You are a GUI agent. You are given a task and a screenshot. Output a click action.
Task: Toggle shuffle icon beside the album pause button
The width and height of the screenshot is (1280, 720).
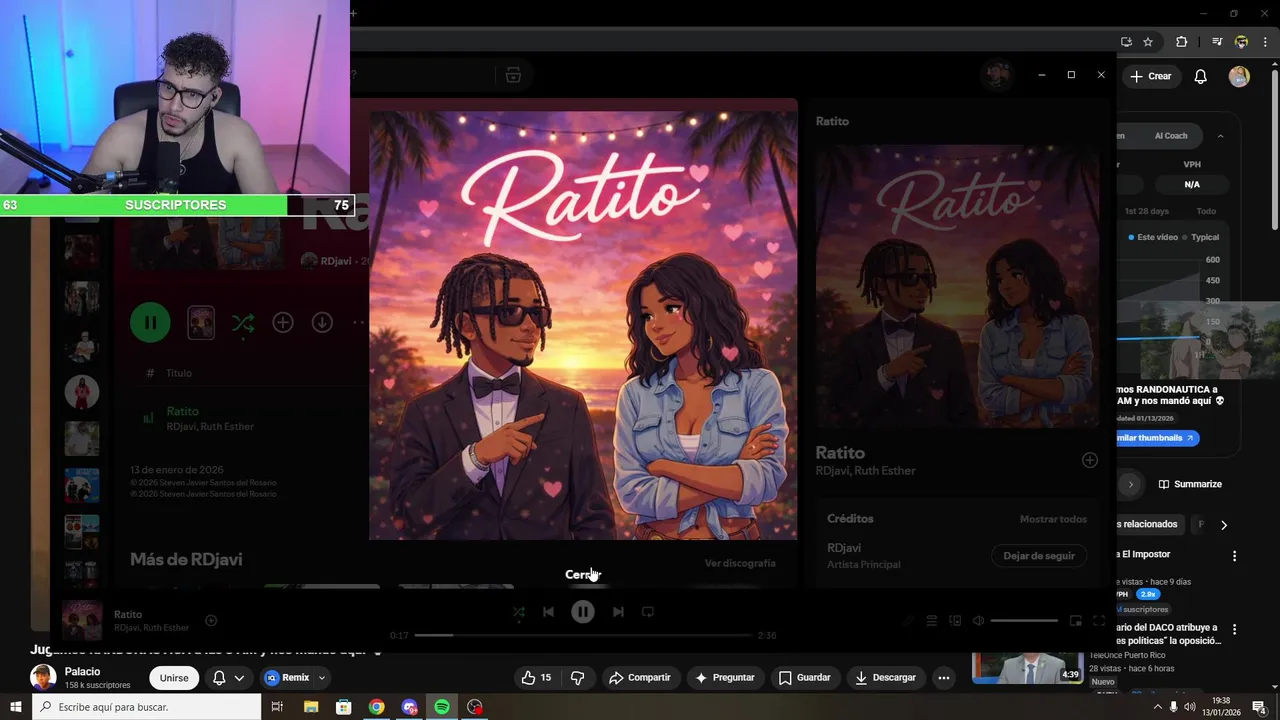[x=242, y=322]
